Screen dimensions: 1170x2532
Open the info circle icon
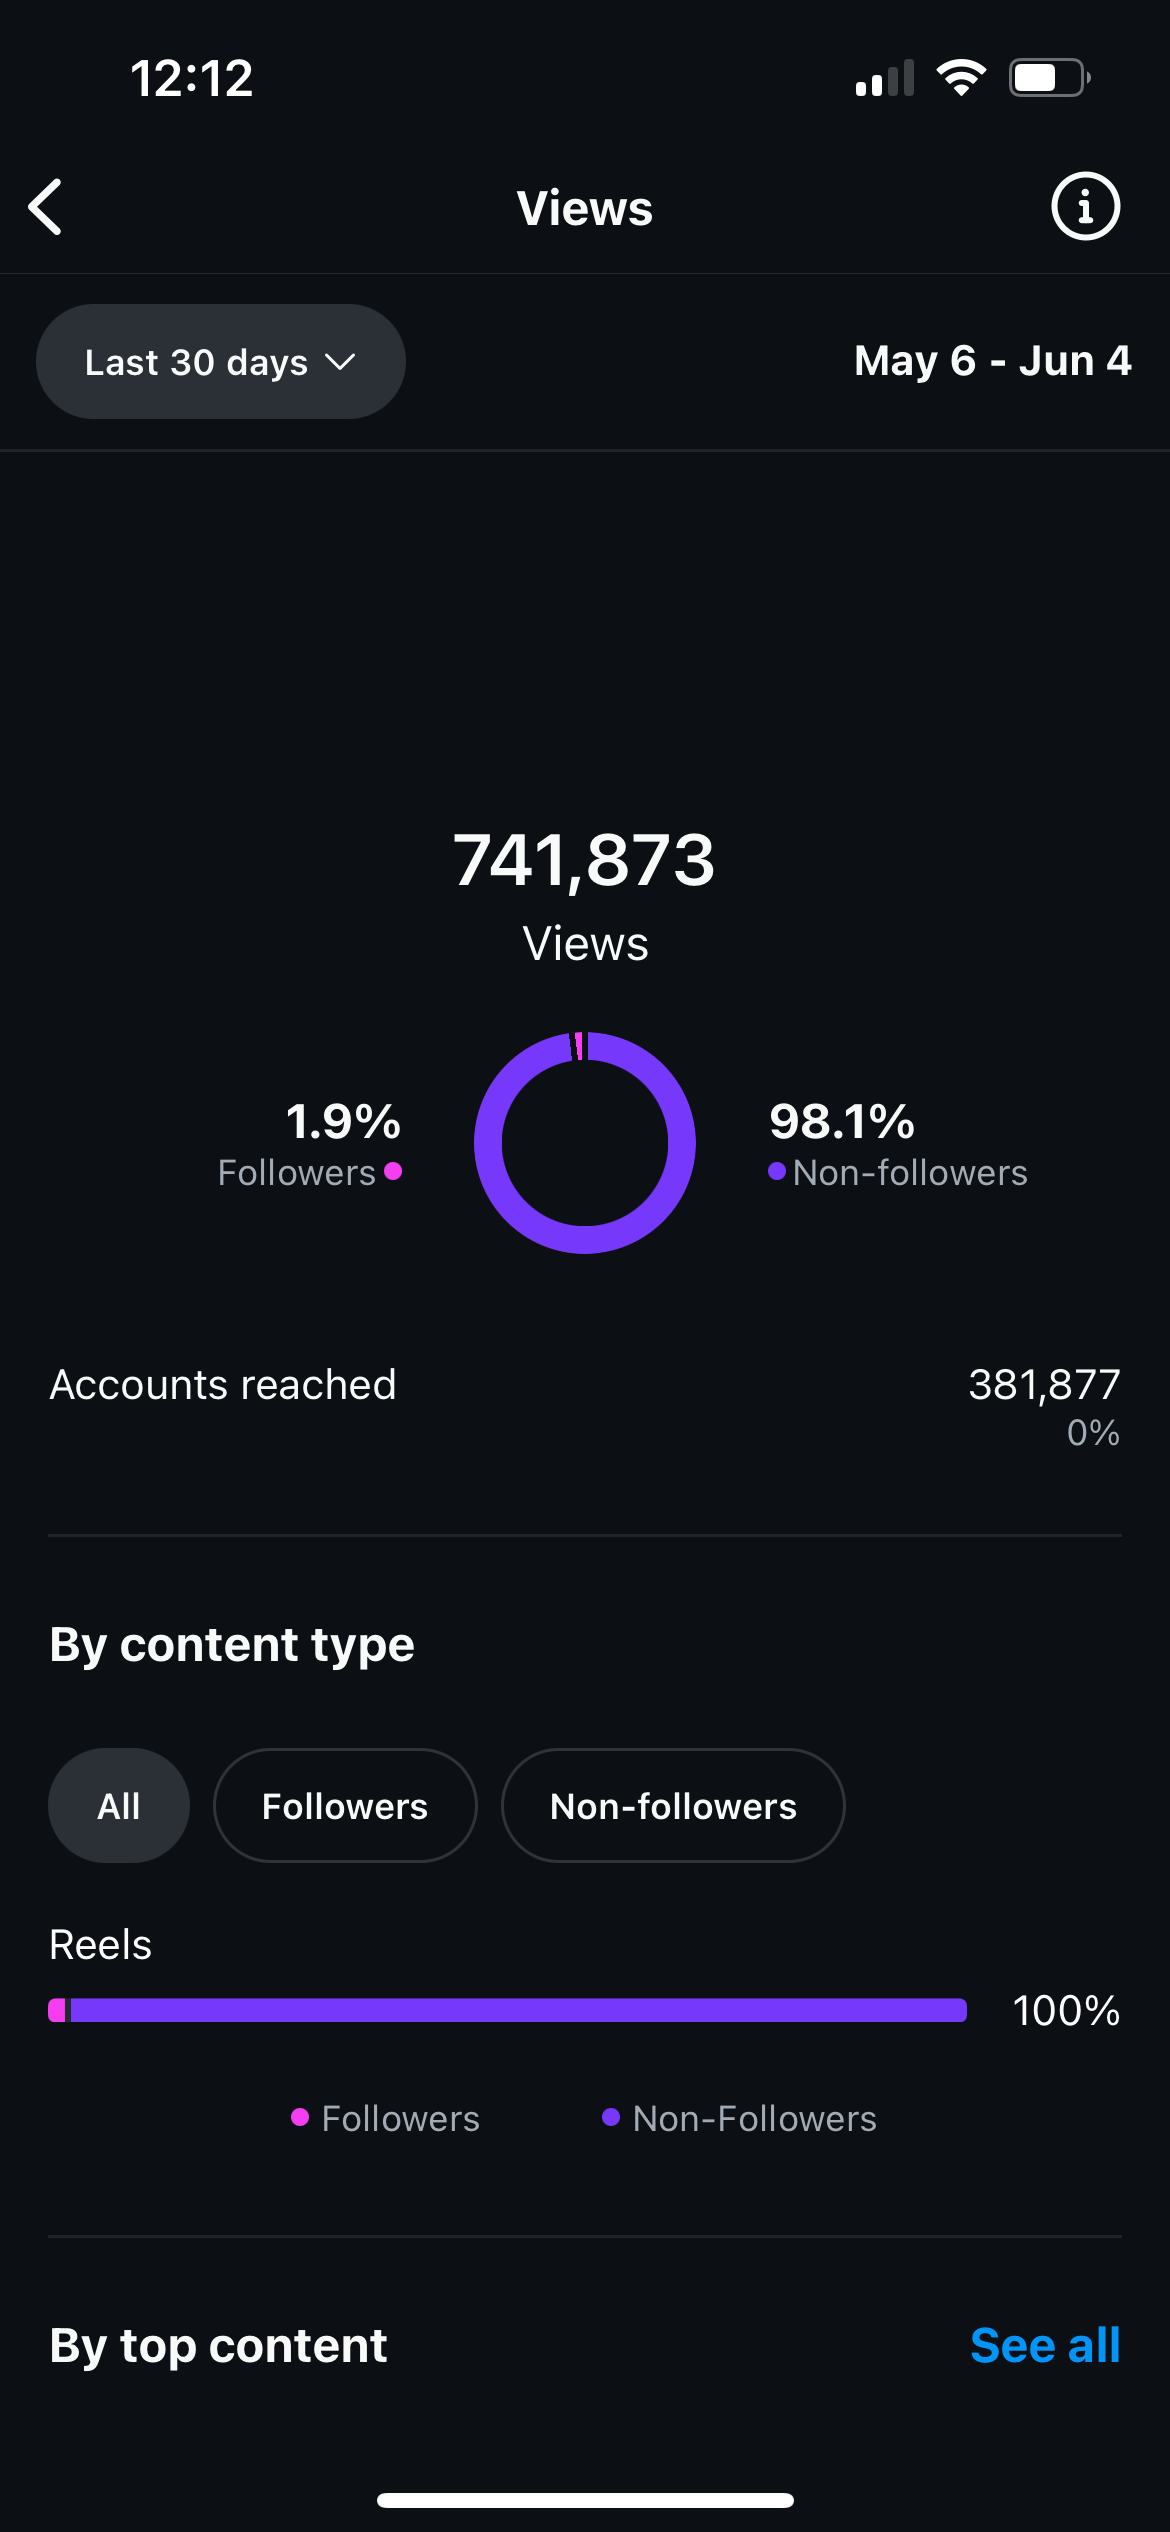point(1085,207)
